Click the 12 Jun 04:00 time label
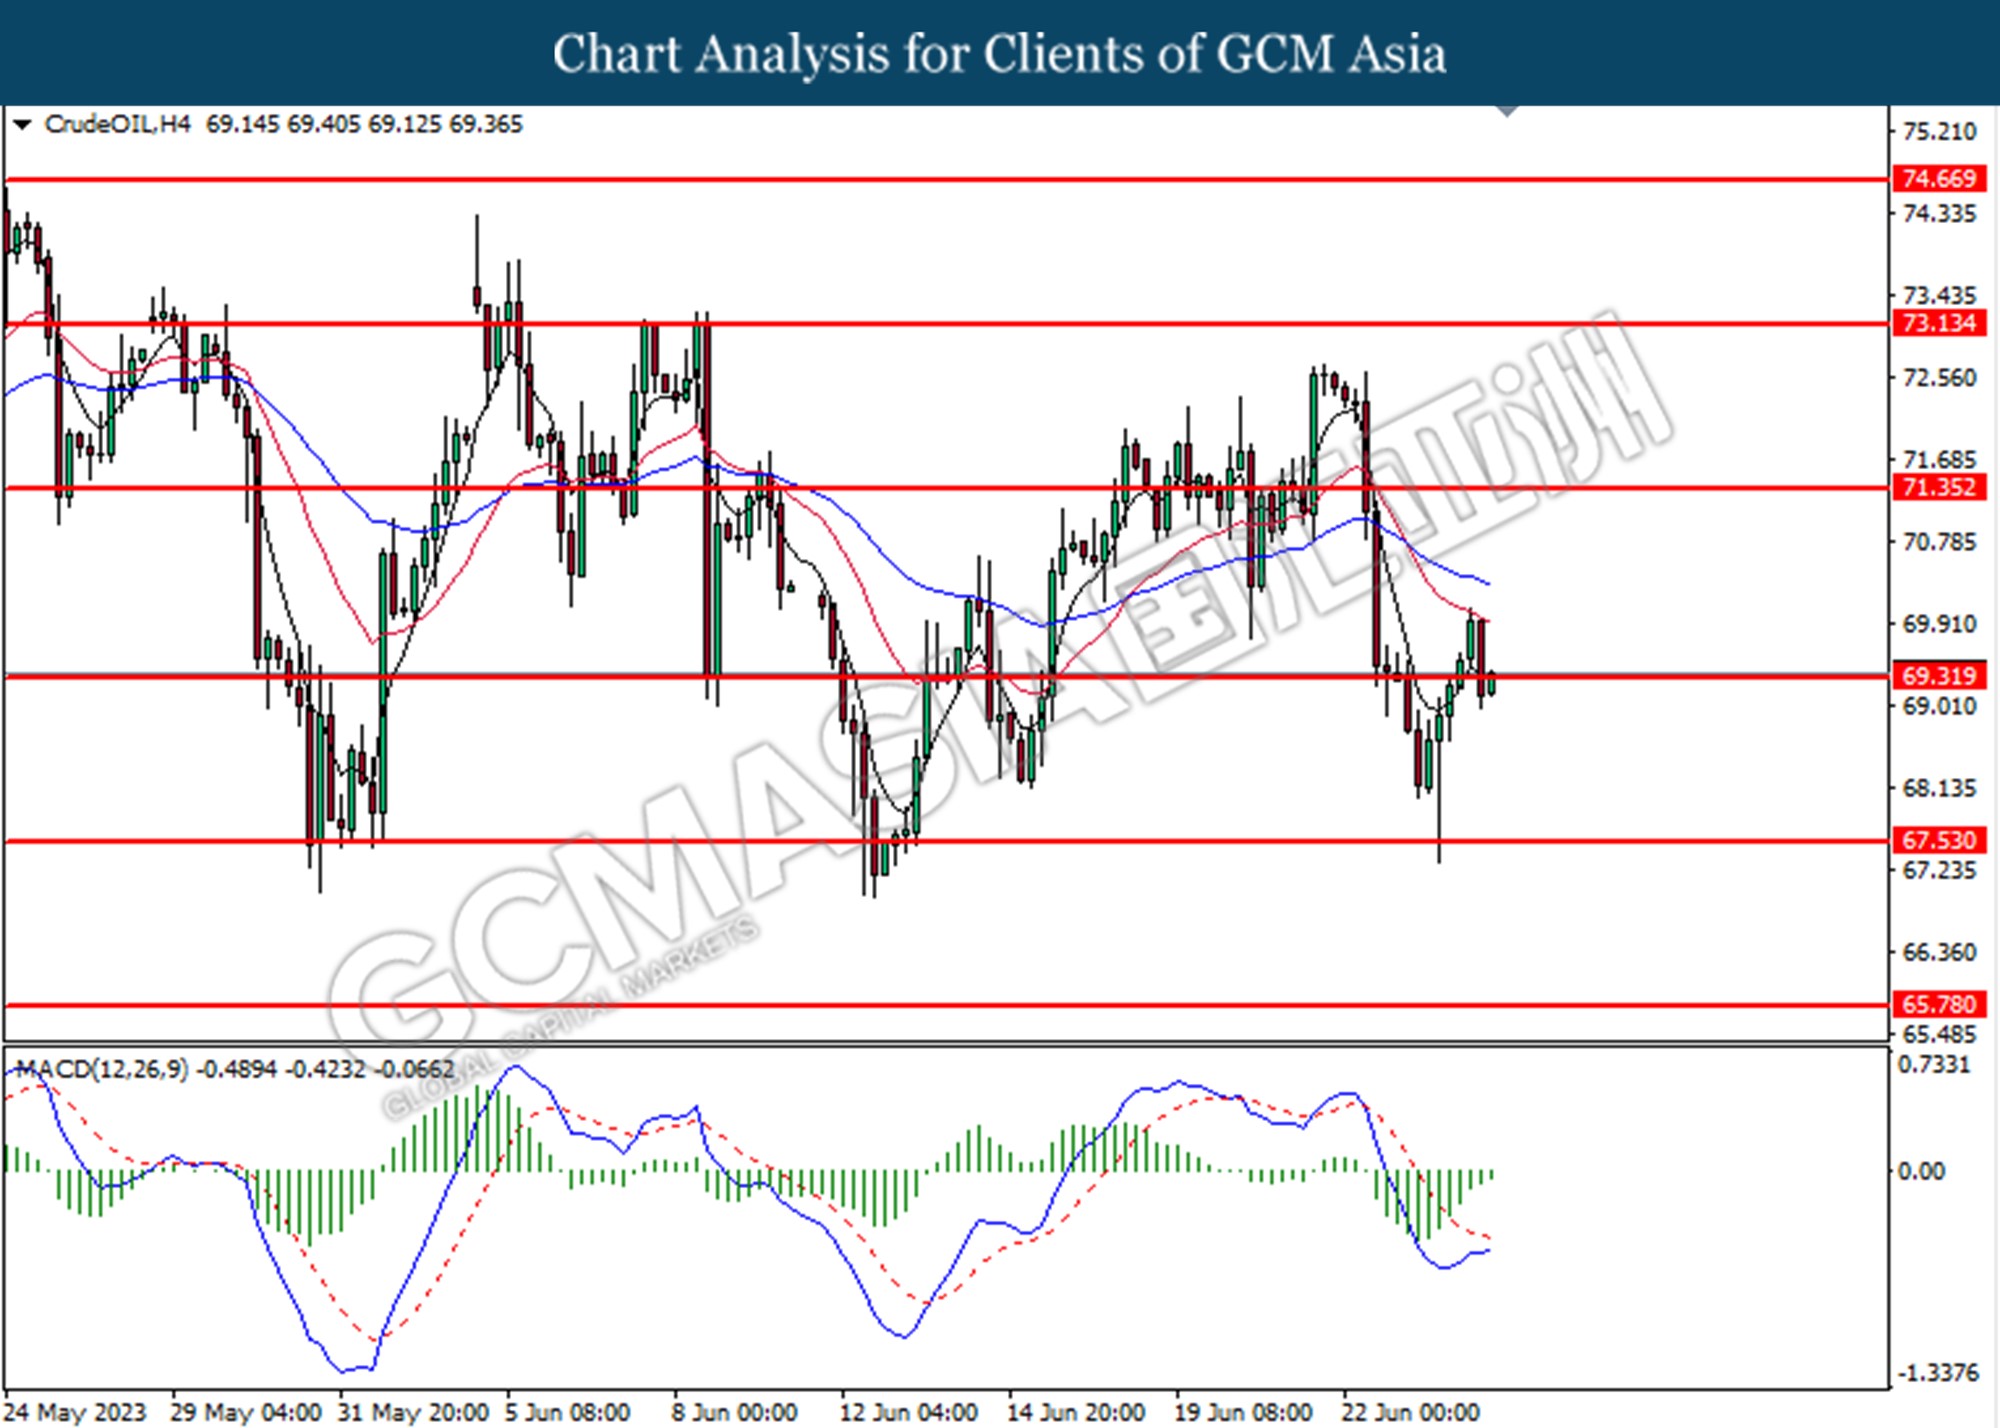The image size is (2000, 1428). 908,1412
